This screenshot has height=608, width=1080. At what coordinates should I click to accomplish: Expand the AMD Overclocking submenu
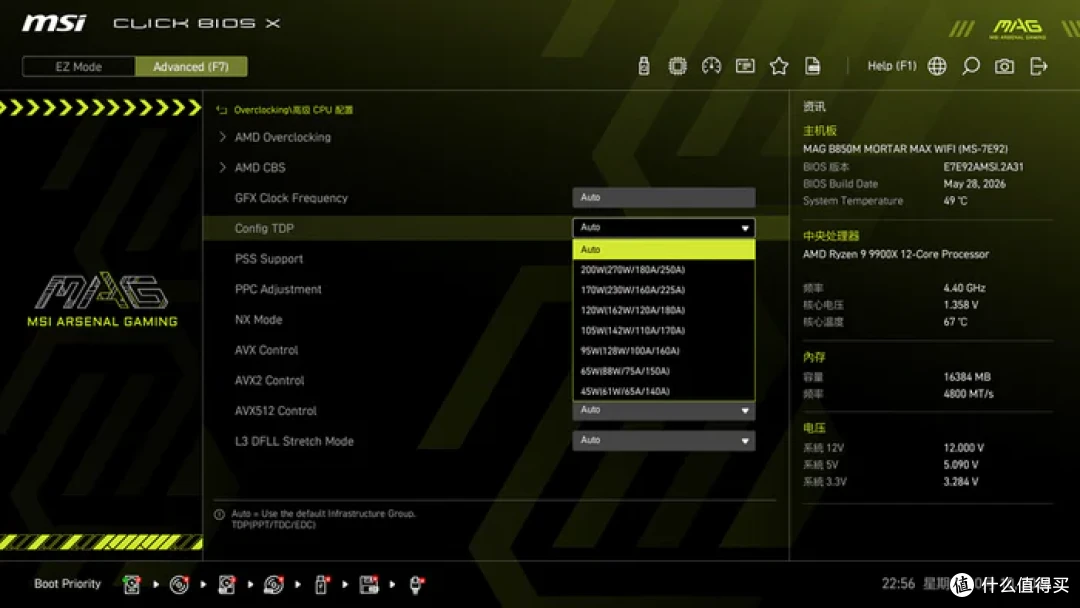[x=282, y=137]
